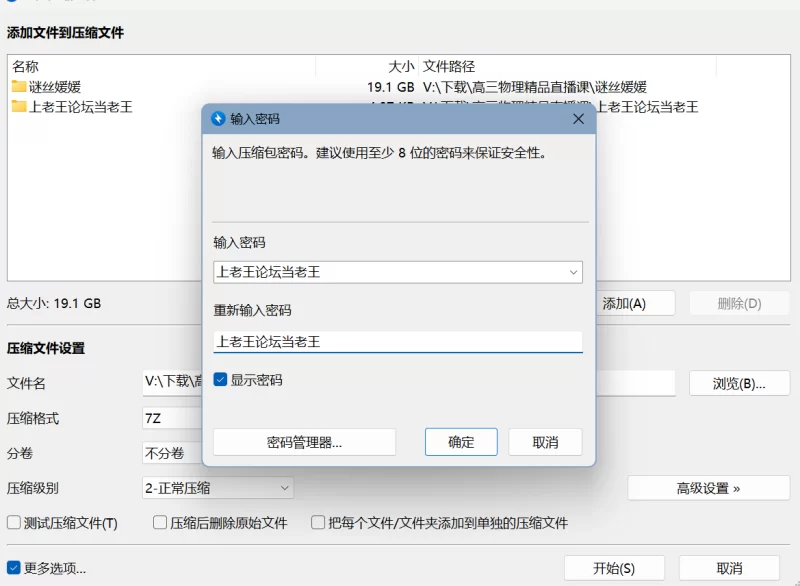800x586 pixels.
Task: Click the 大小 column header
Action: (x=401, y=67)
